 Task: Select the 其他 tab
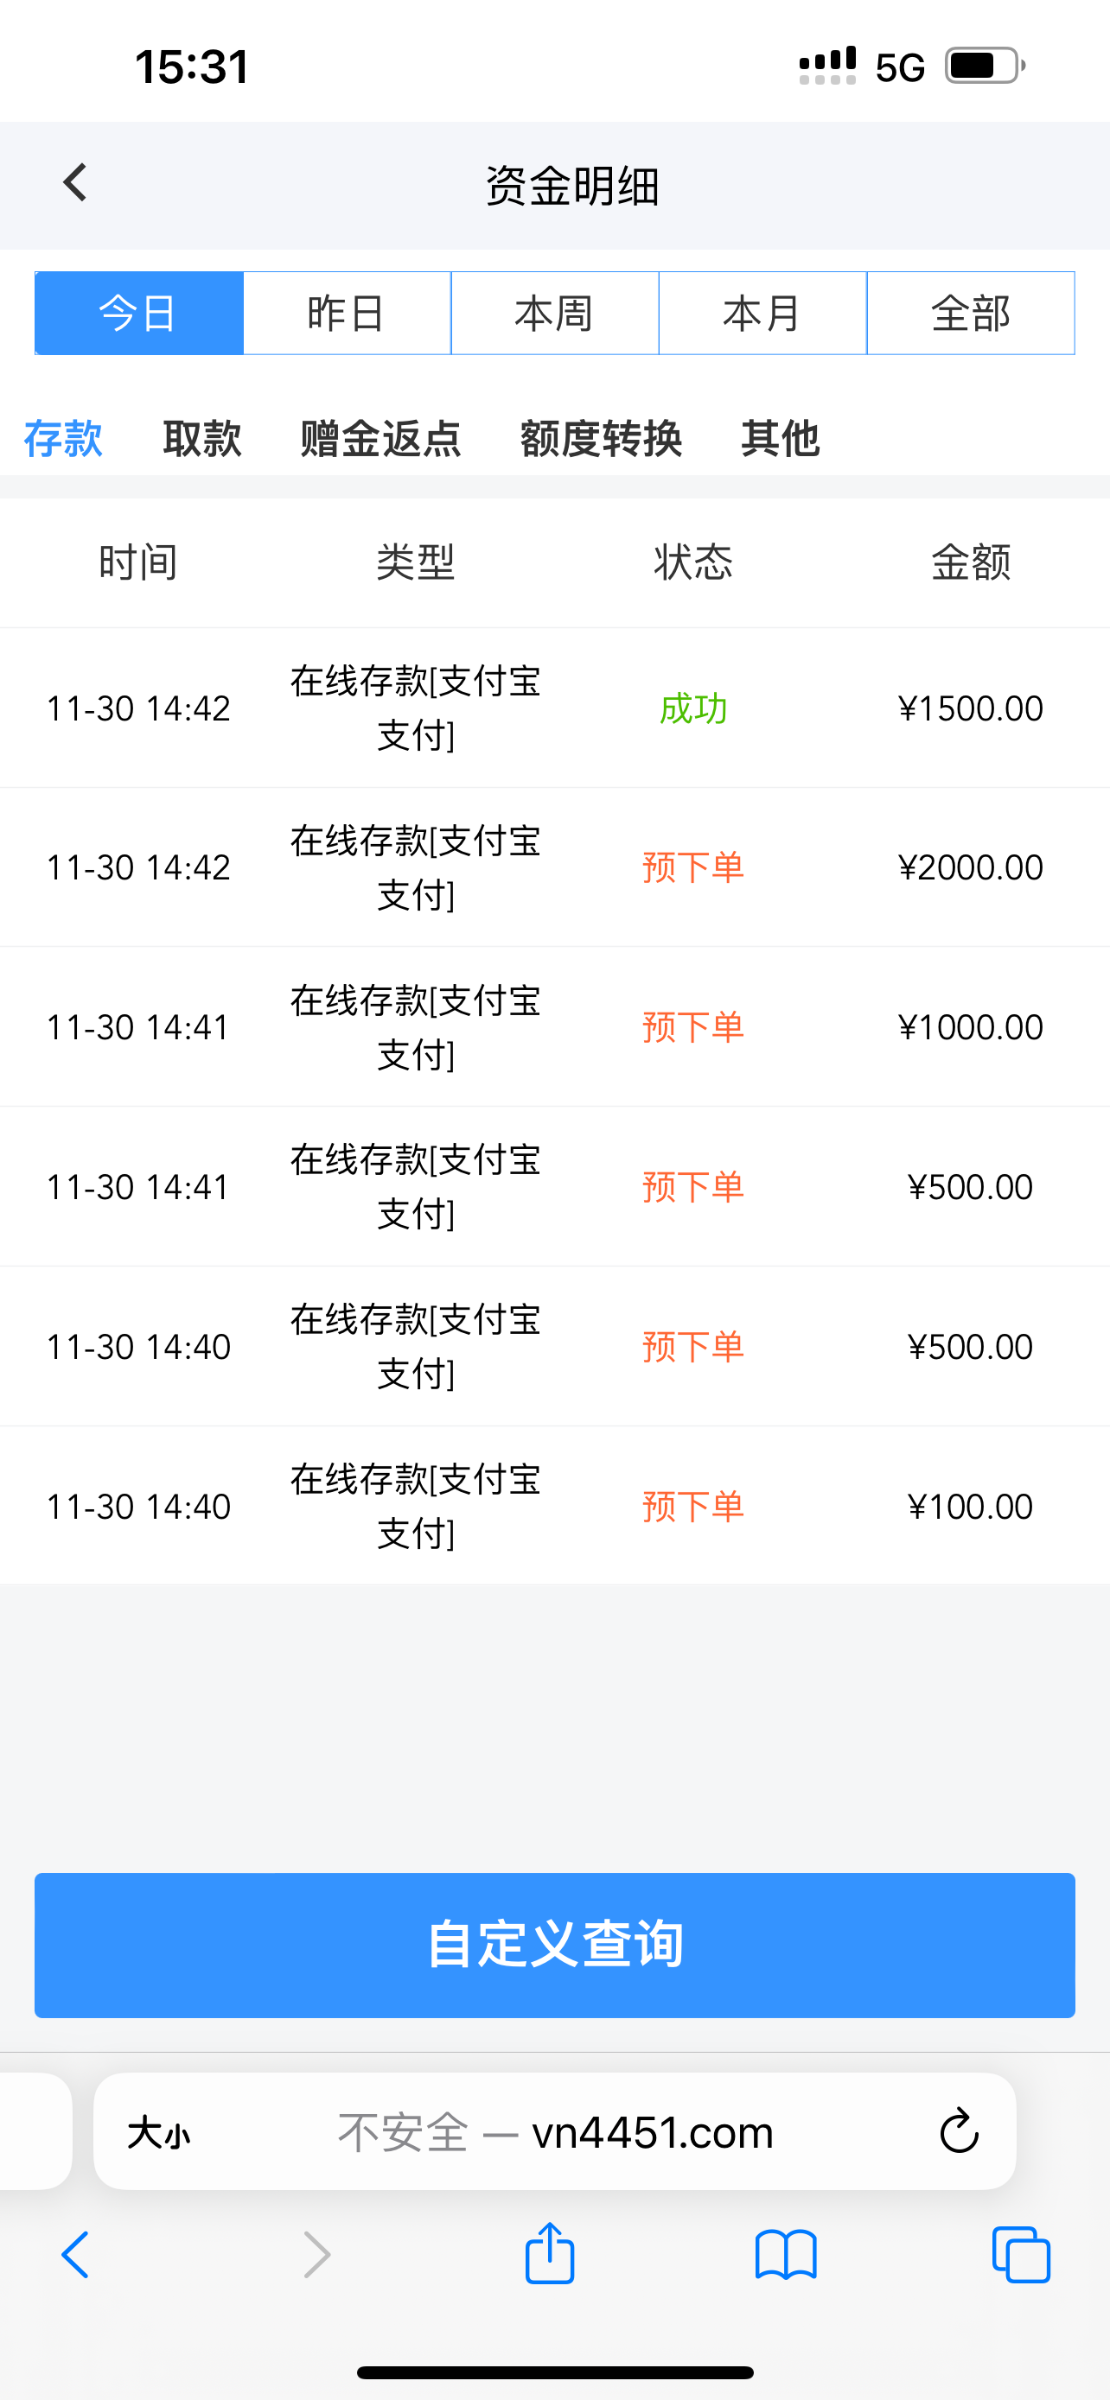pos(780,439)
